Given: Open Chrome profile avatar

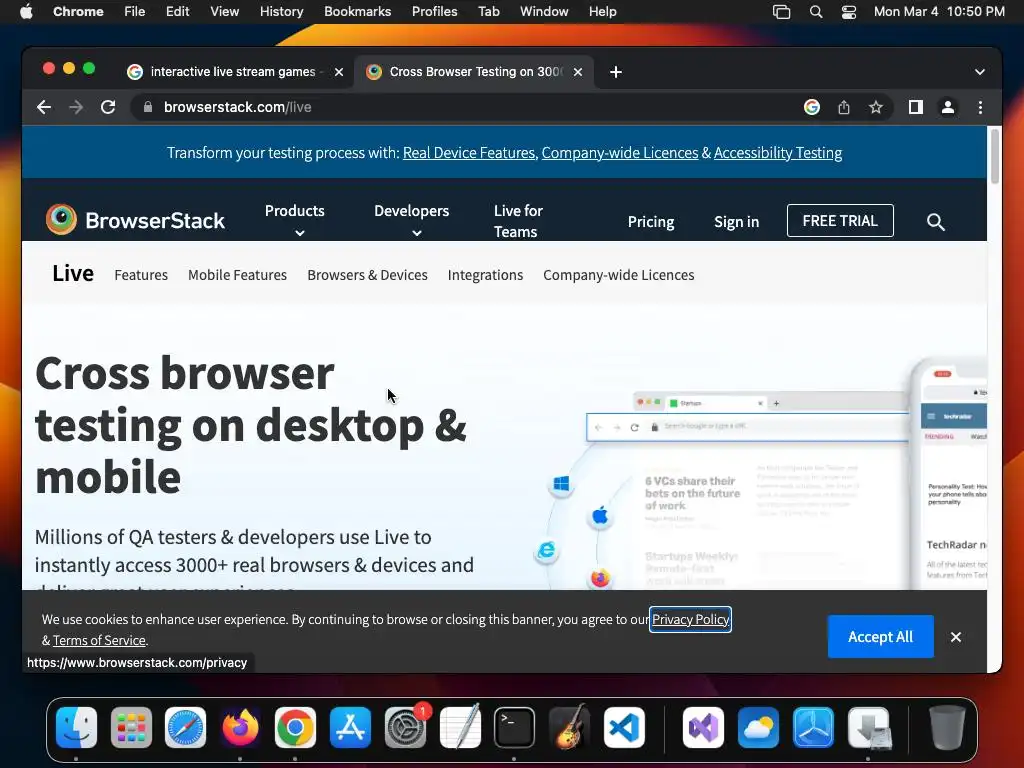Looking at the screenshot, I should point(948,107).
